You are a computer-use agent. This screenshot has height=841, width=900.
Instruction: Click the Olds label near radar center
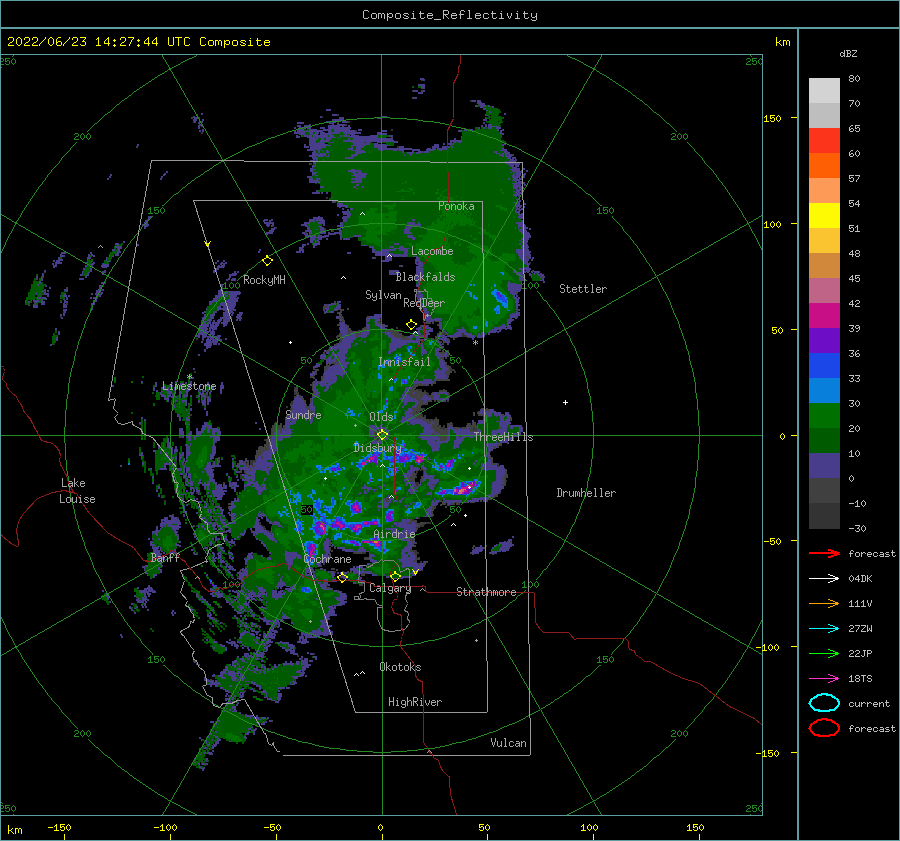click(x=381, y=417)
